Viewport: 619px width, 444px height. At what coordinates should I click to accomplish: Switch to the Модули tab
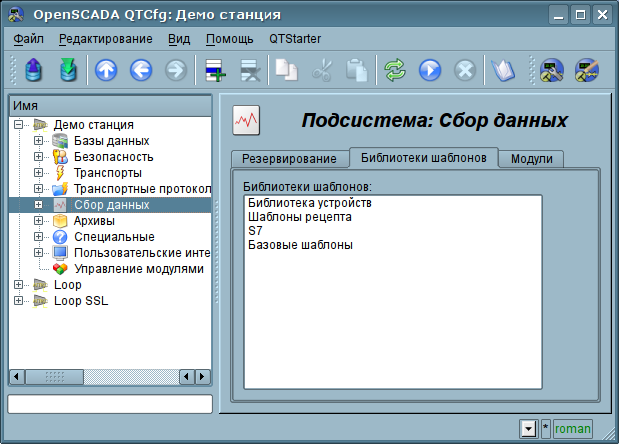coord(531,159)
